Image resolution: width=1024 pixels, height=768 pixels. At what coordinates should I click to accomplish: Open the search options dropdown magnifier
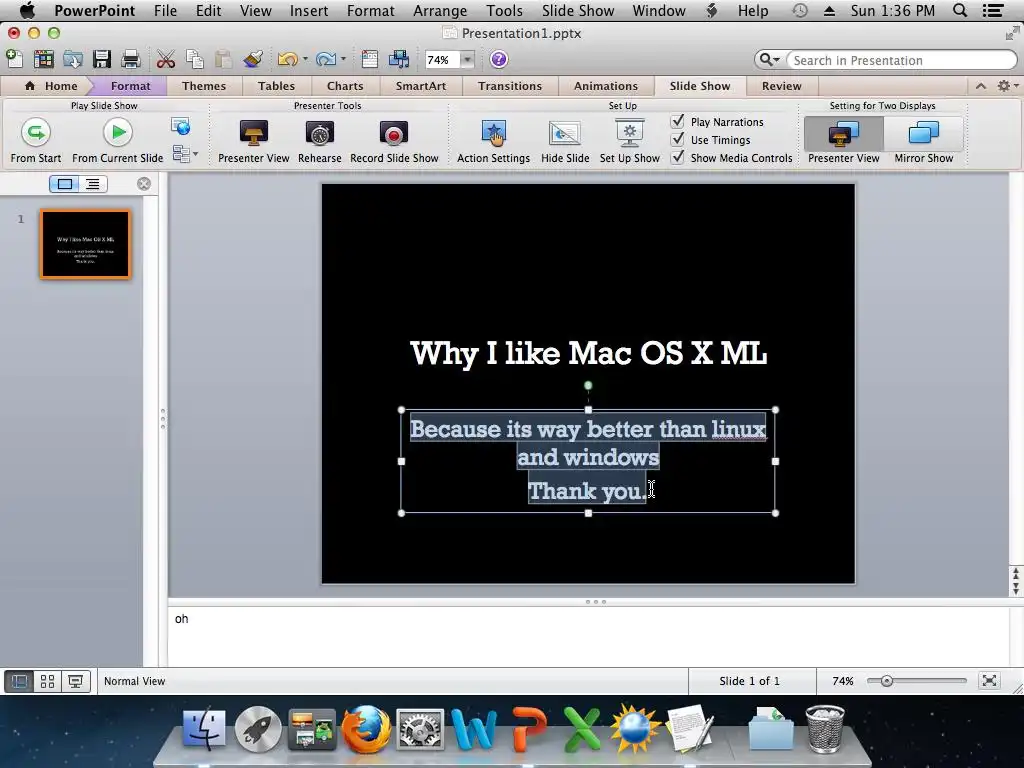point(769,60)
